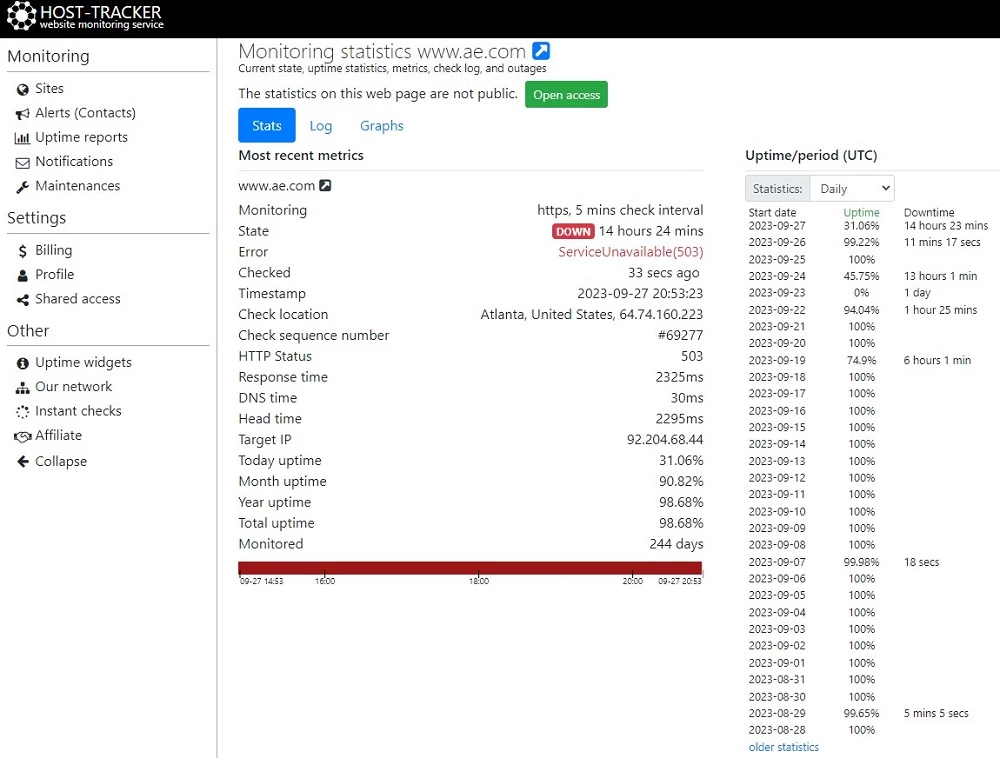1000x758 pixels.
Task: Click the wrench icon beside Maintenances
Action: (22, 187)
